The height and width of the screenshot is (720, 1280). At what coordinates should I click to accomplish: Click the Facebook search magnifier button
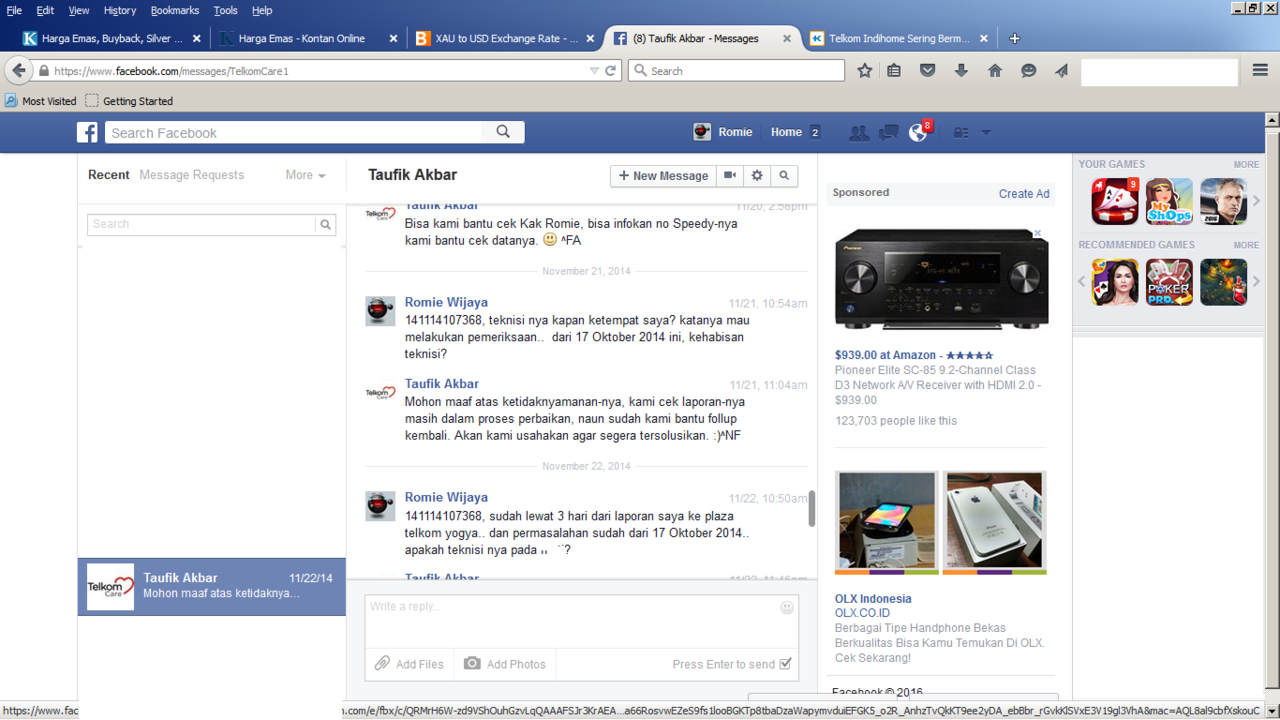pyautogui.click(x=503, y=132)
